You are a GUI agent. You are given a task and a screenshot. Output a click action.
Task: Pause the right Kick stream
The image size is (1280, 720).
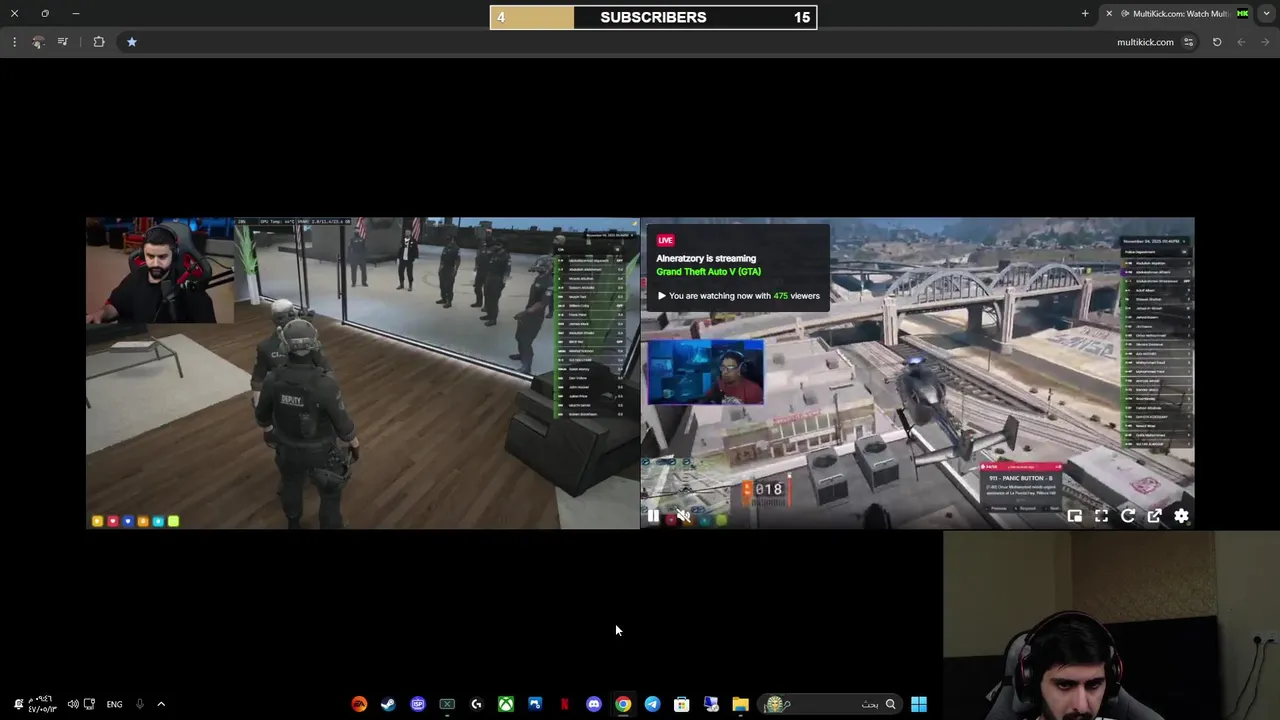(x=653, y=516)
